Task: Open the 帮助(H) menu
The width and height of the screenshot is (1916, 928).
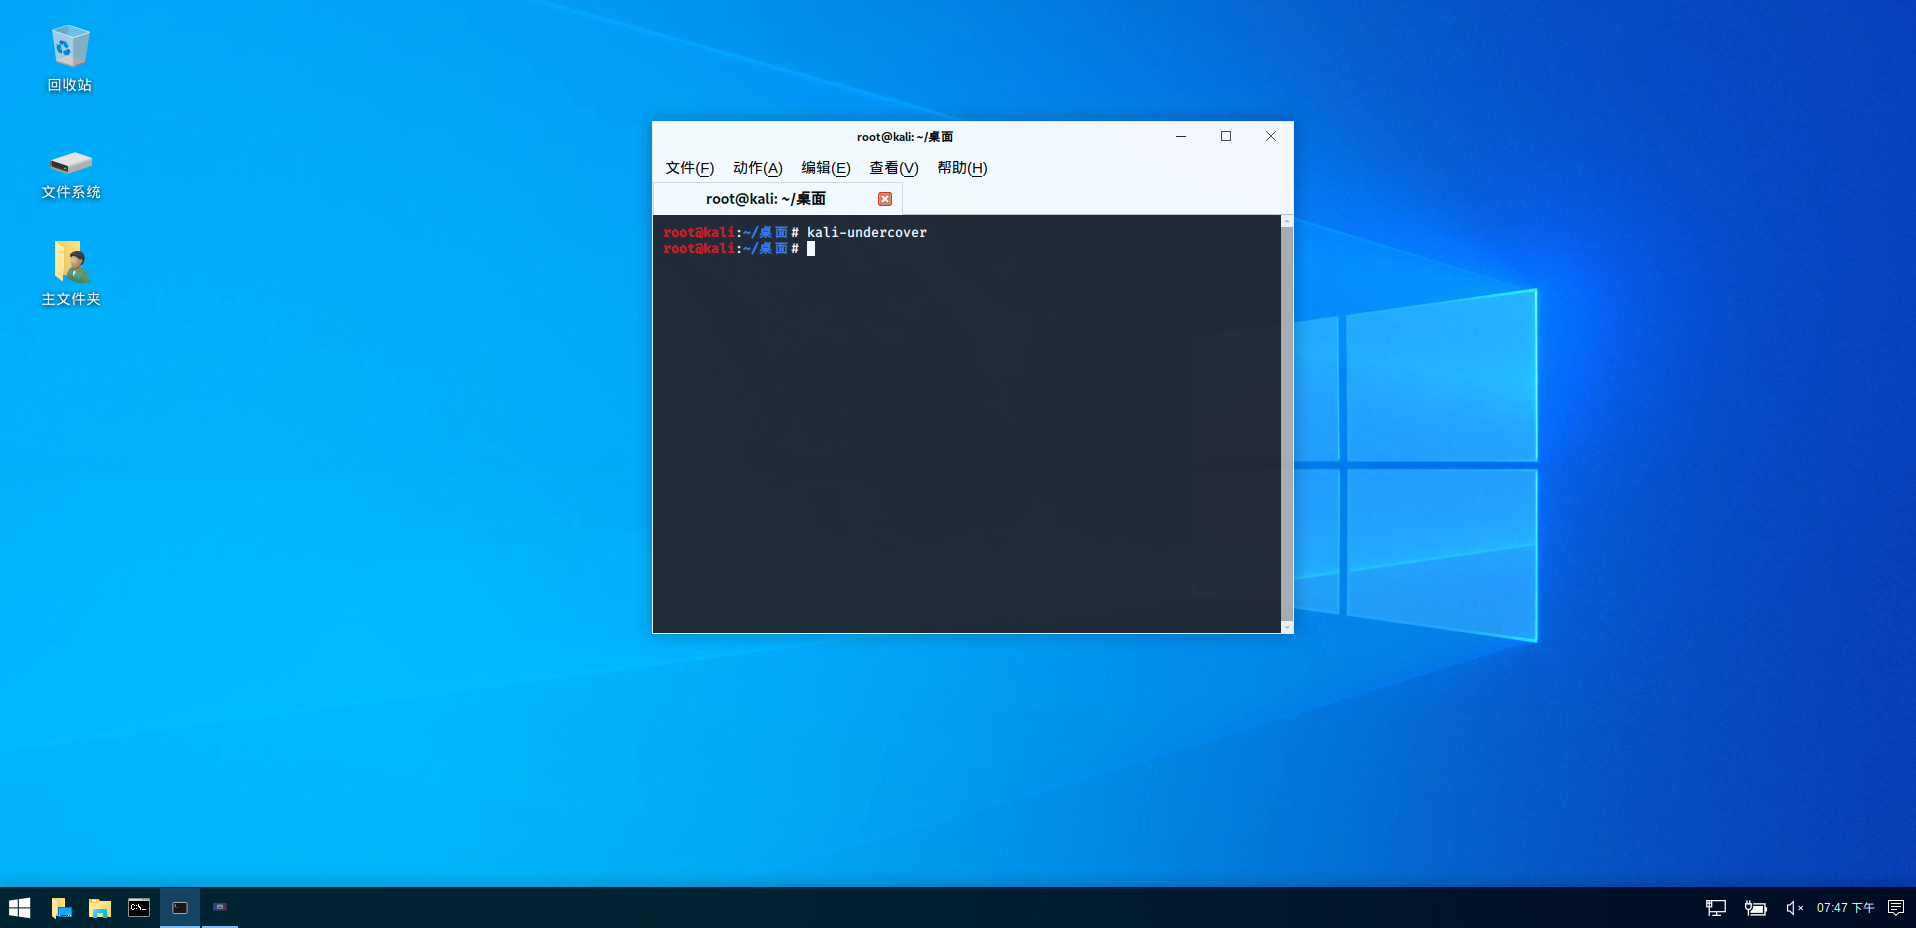Action: pyautogui.click(x=961, y=168)
